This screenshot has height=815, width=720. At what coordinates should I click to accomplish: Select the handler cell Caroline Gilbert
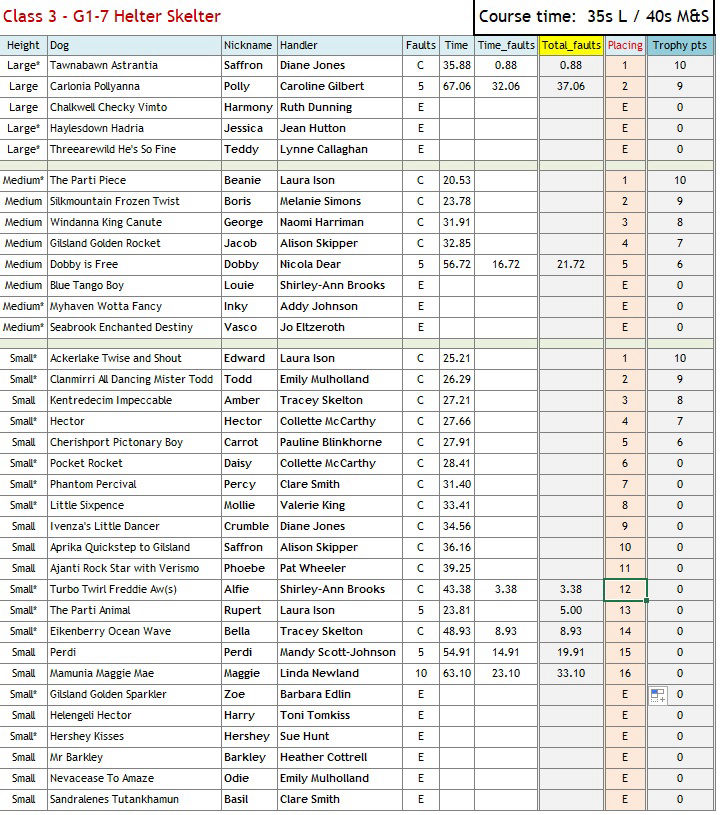coord(339,86)
